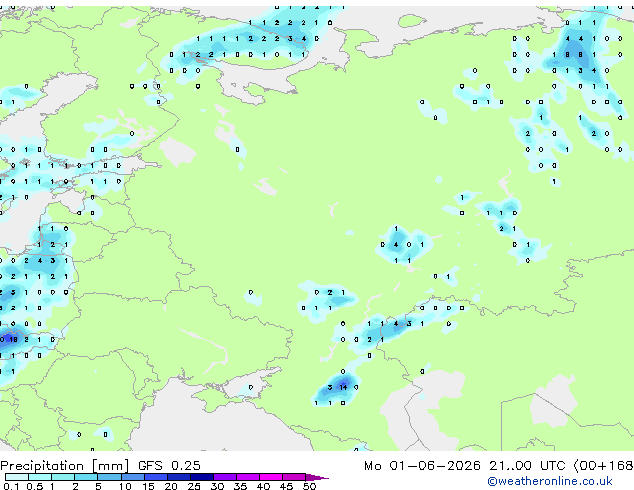The height and width of the screenshot is (490, 634).
Task: Click the legend swatch between 30 and 35
Action: tap(225, 477)
